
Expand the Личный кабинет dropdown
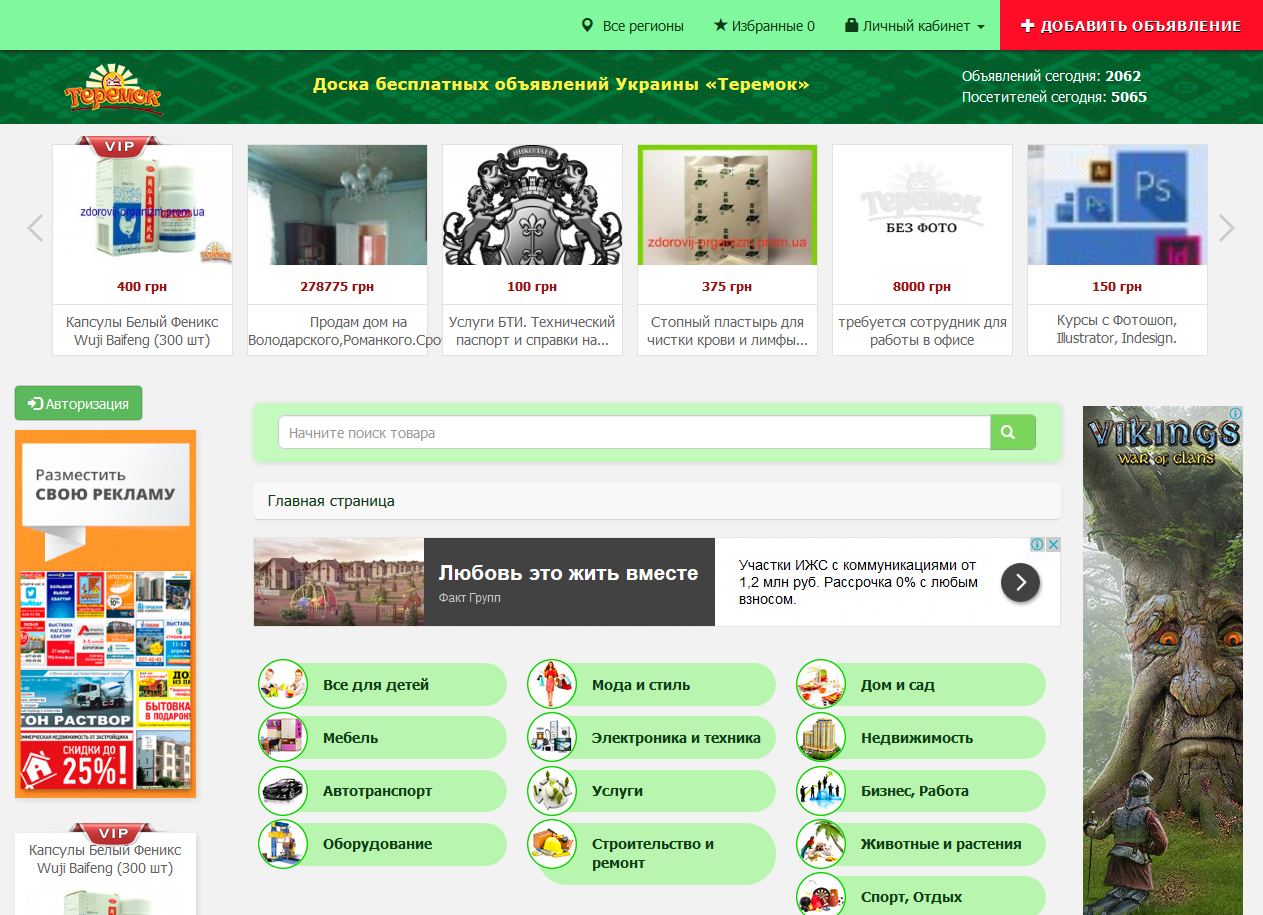point(915,26)
